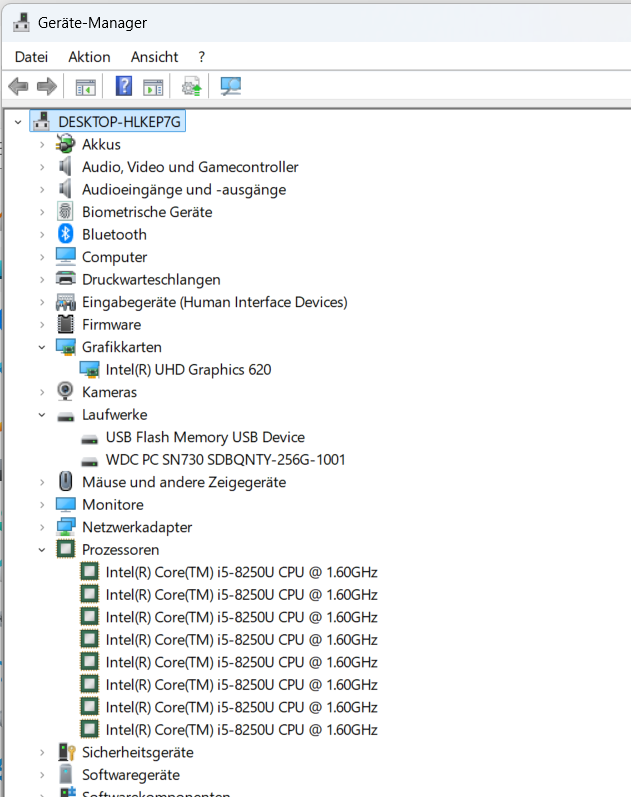Open the Datei menu
The image size is (631, 797).
tap(32, 56)
